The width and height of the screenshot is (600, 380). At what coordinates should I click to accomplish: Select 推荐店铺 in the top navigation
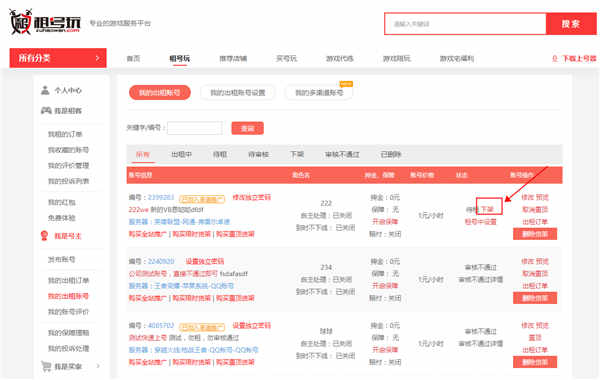(233, 59)
